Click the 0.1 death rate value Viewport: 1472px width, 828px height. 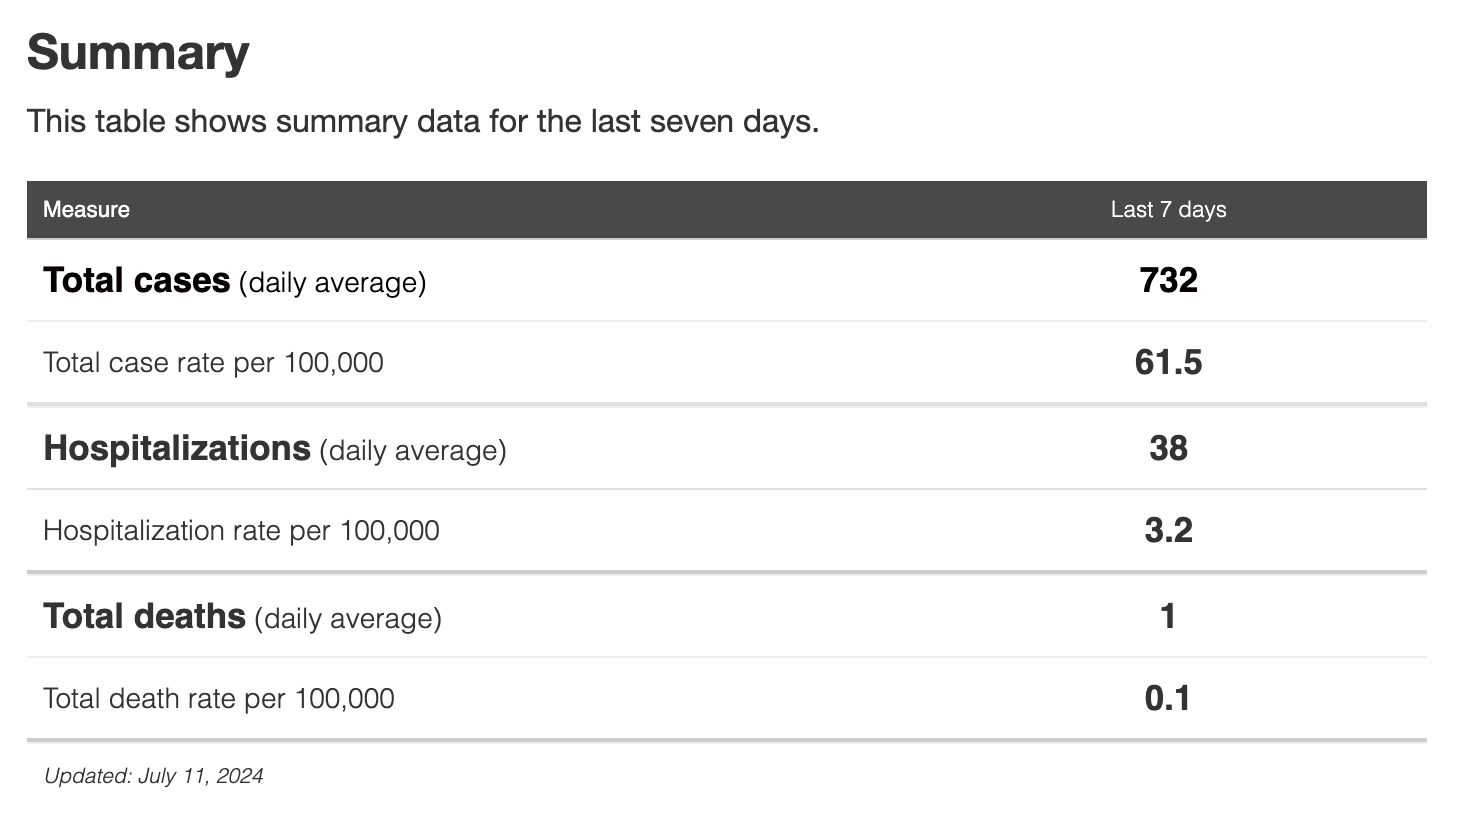(x=1168, y=698)
